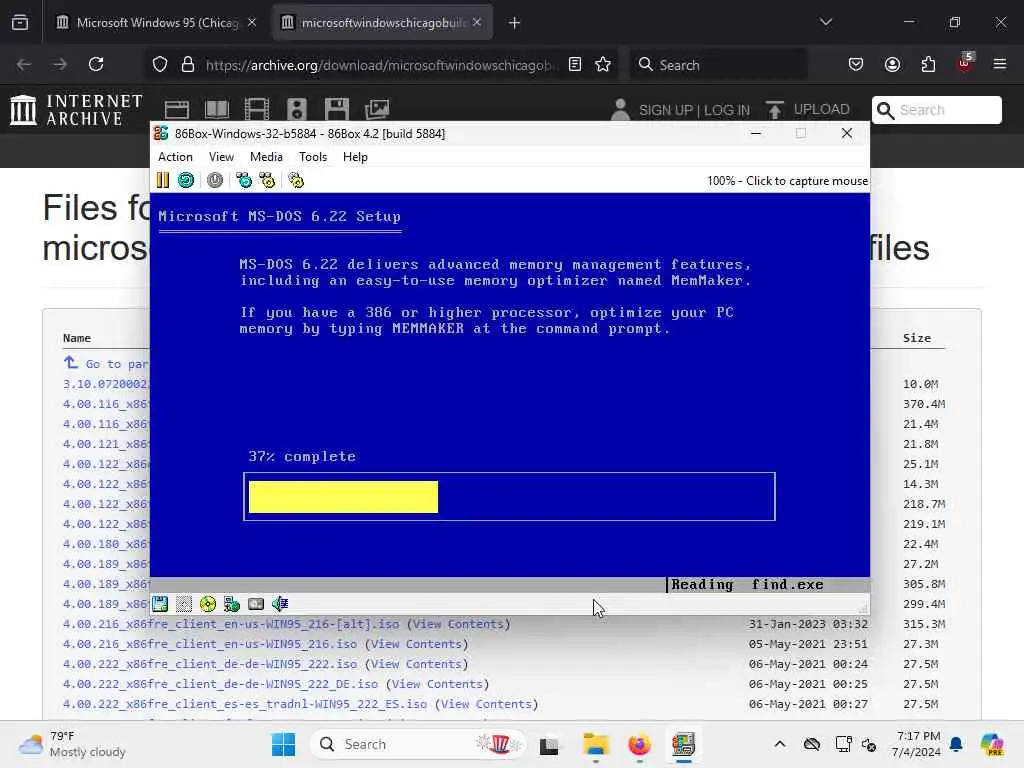The height and width of the screenshot is (768, 1024).
Task: Click the 86Box hard reset icon
Action: 186,180
